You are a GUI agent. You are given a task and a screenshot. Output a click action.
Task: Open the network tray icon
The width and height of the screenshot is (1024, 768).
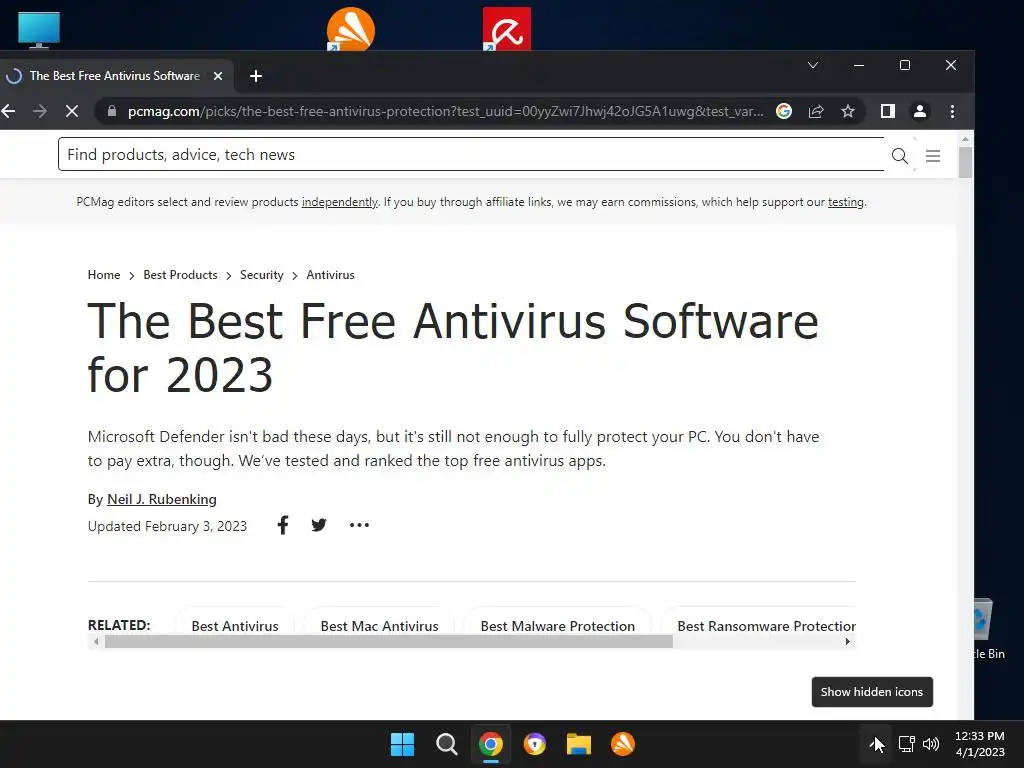(906, 744)
